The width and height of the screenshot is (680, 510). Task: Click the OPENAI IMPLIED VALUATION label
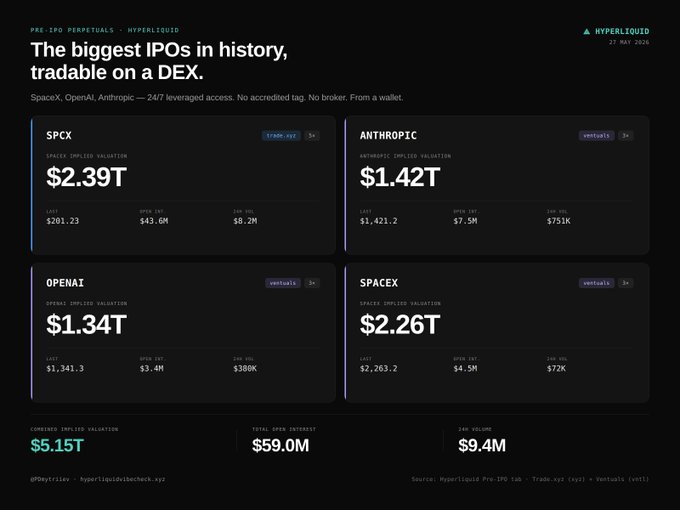[87, 303]
